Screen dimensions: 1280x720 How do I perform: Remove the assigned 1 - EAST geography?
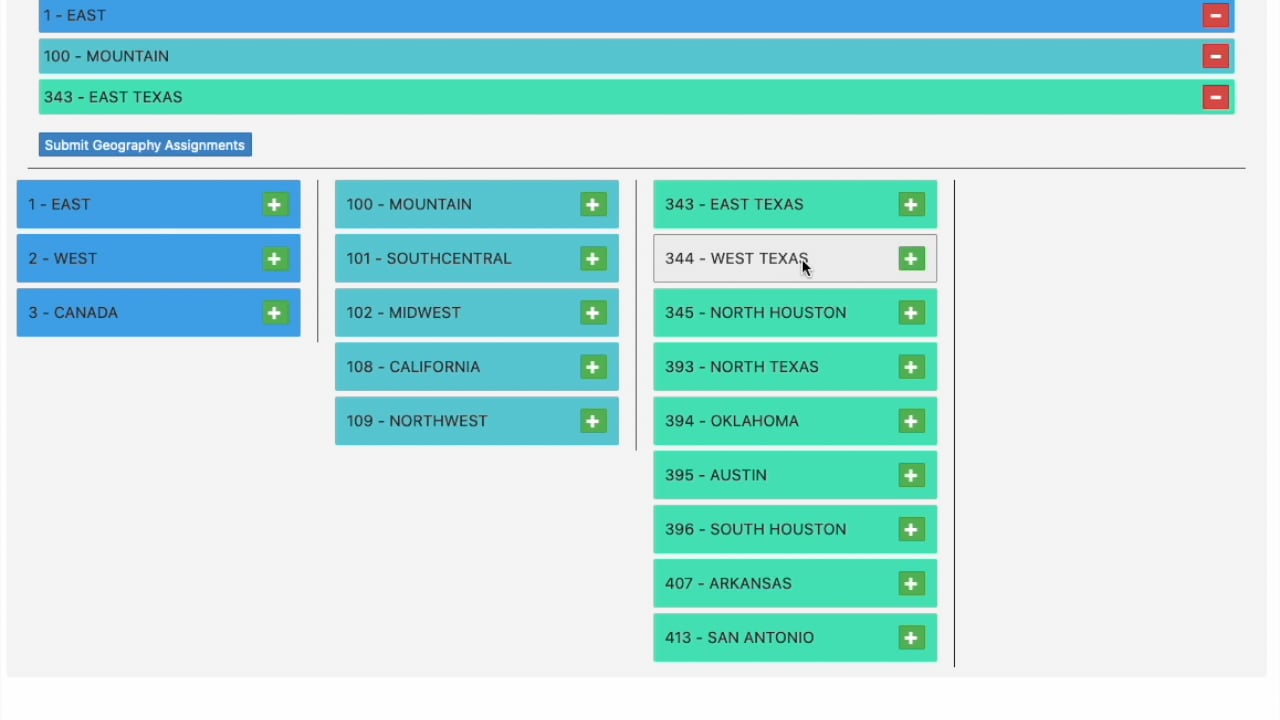tap(1215, 15)
